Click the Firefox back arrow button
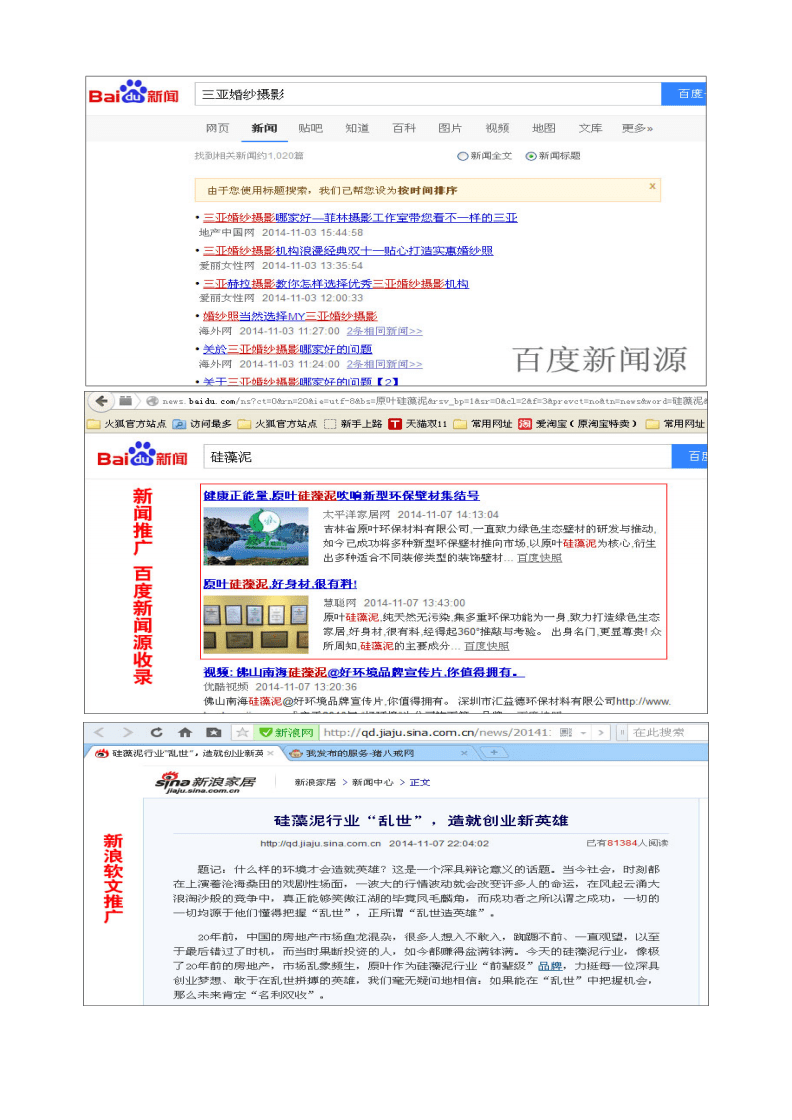The height and width of the screenshot is (1120, 792). click(101, 401)
